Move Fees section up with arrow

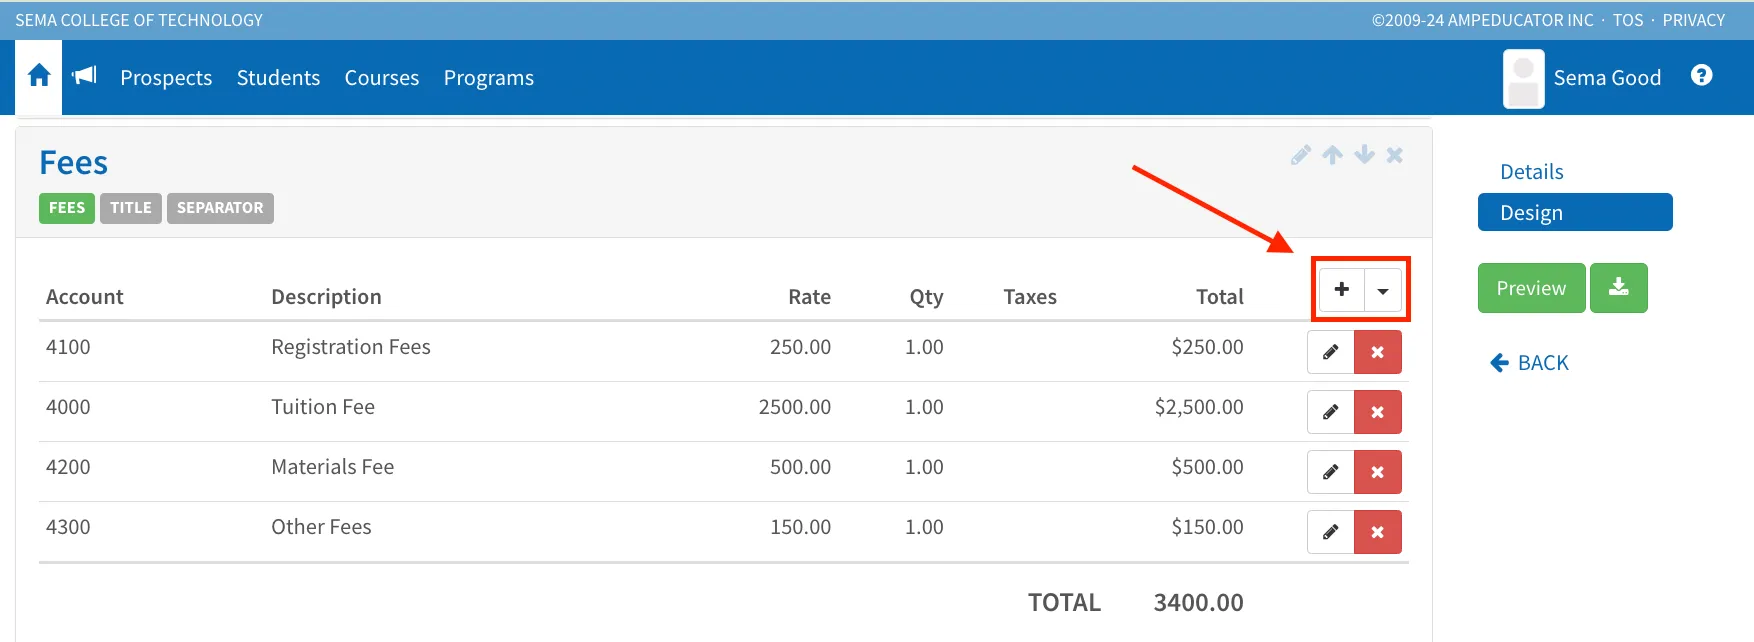coord(1332,155)
